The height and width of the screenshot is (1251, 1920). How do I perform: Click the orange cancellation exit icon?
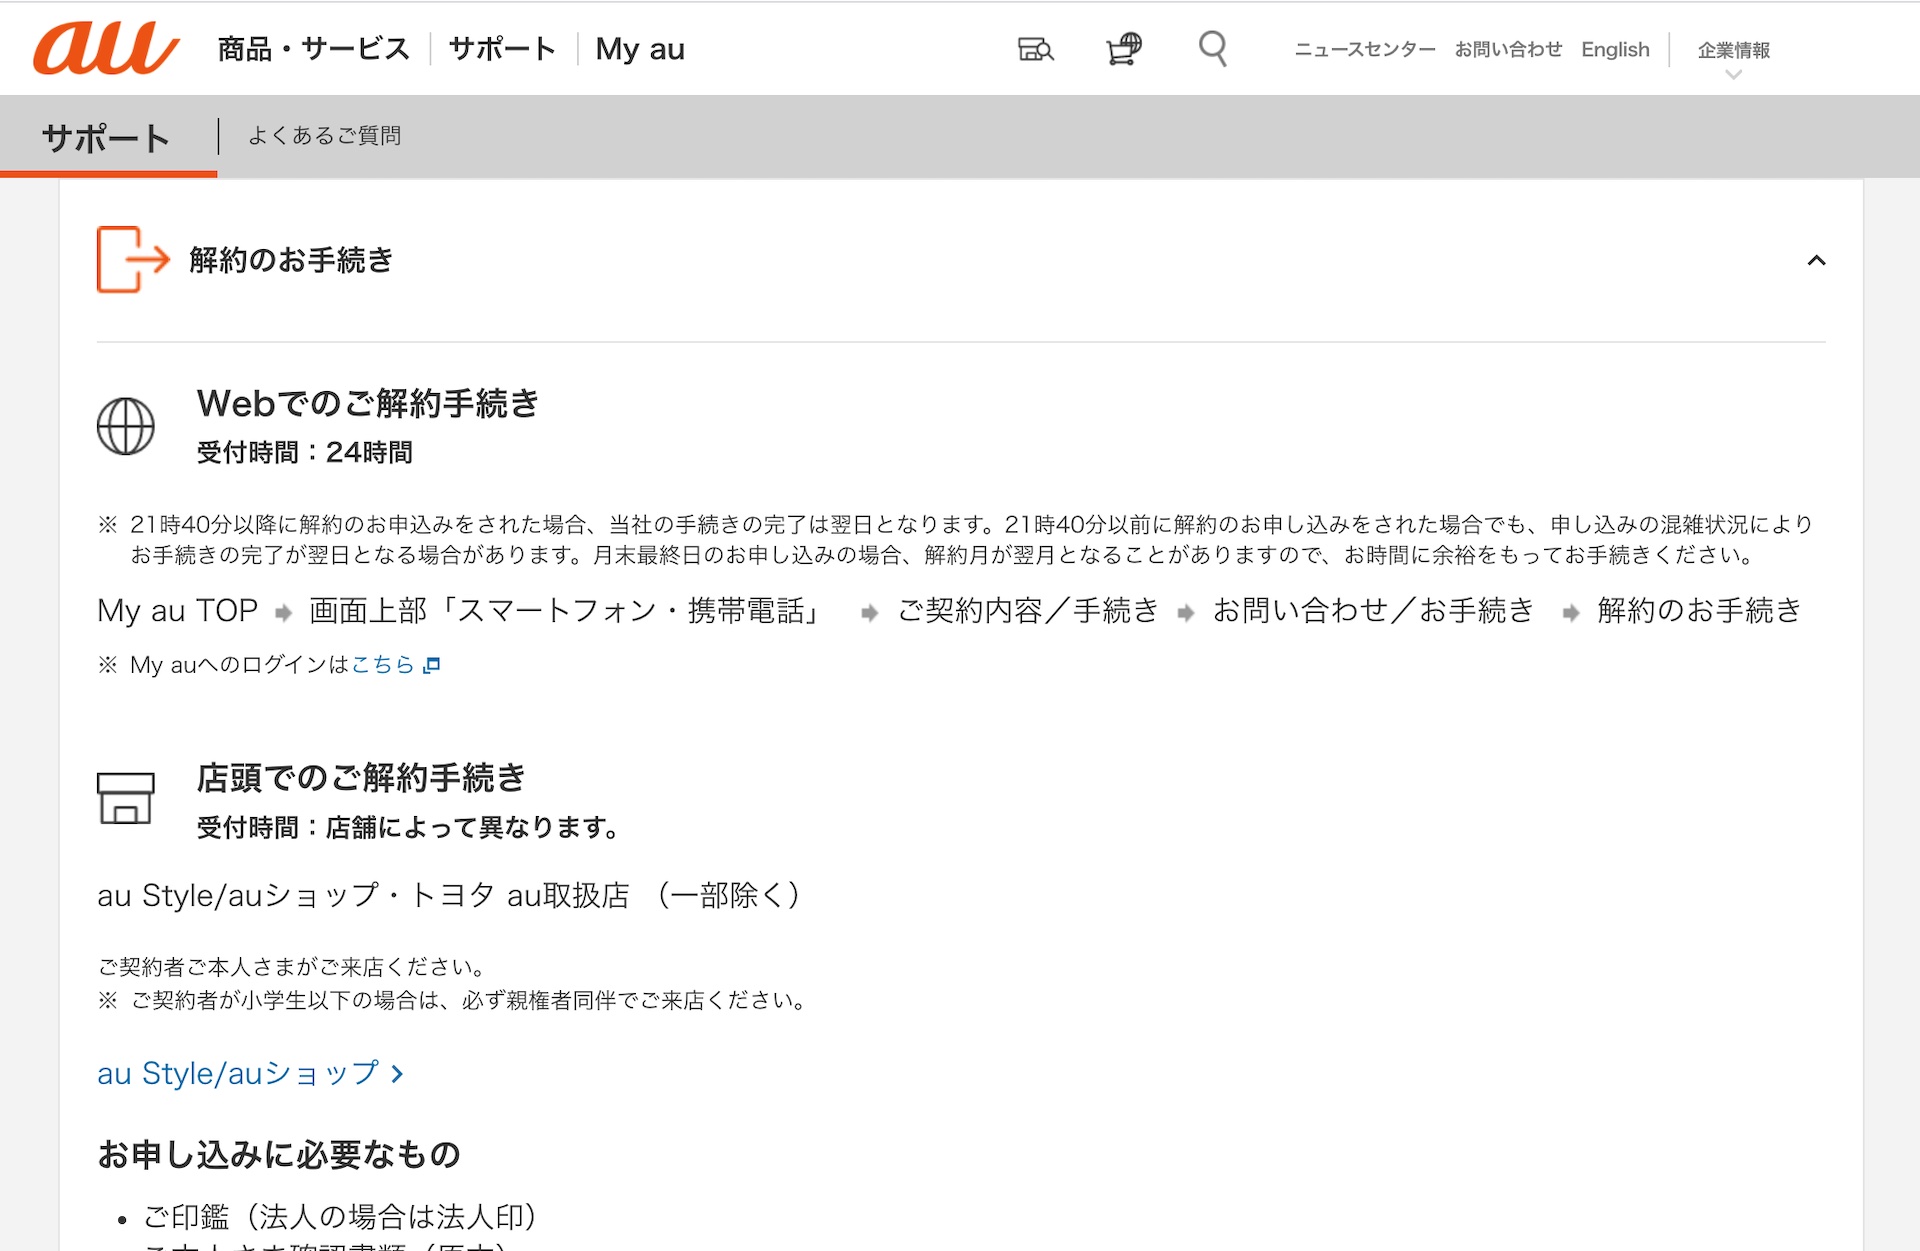point(132,259)
